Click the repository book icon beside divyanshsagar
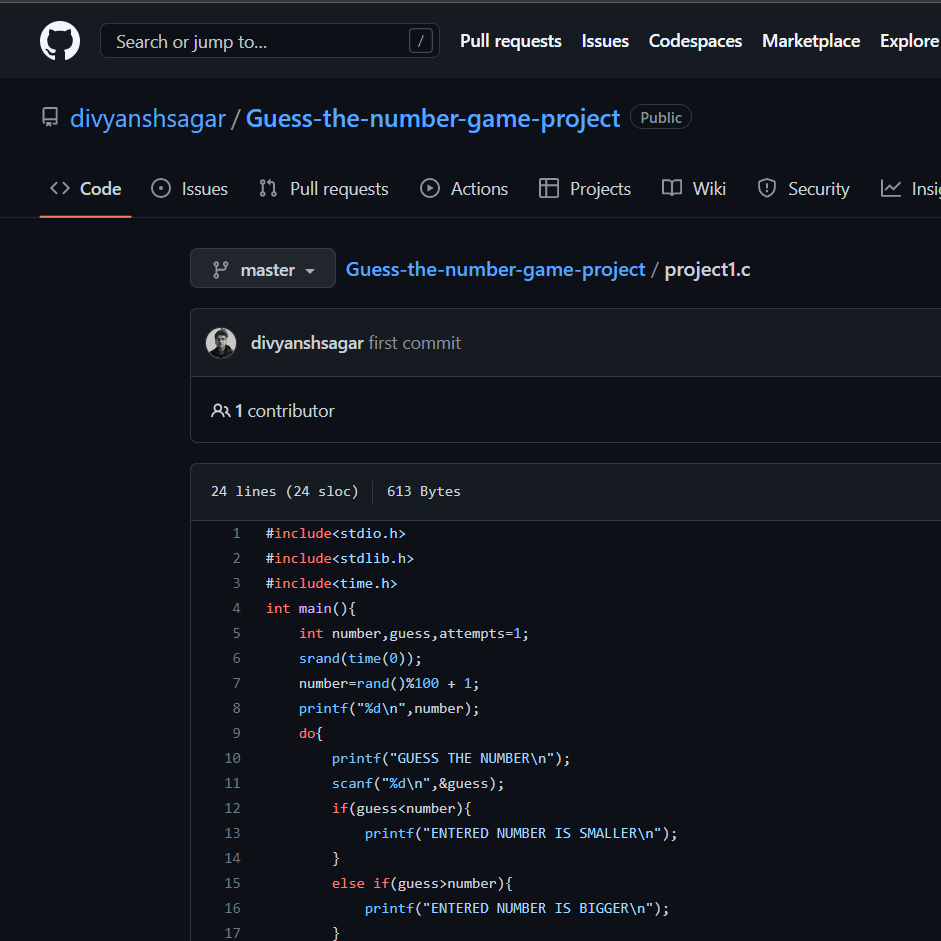The image size is (941, 941). (x=50, y=117)
